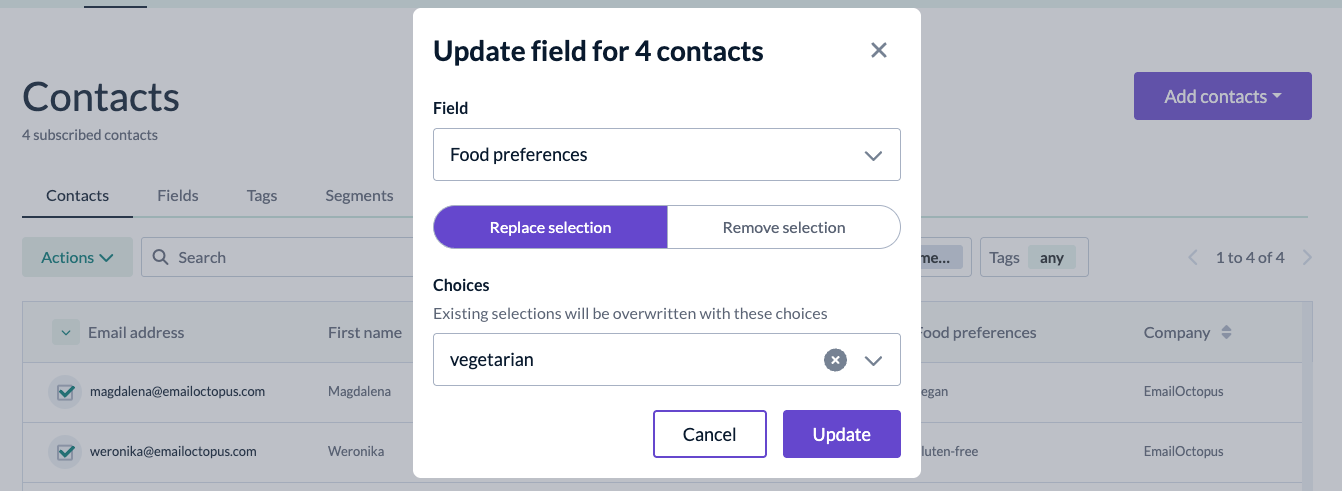
Task: Open the Actions dropdown menu
Action: [77, 257]
